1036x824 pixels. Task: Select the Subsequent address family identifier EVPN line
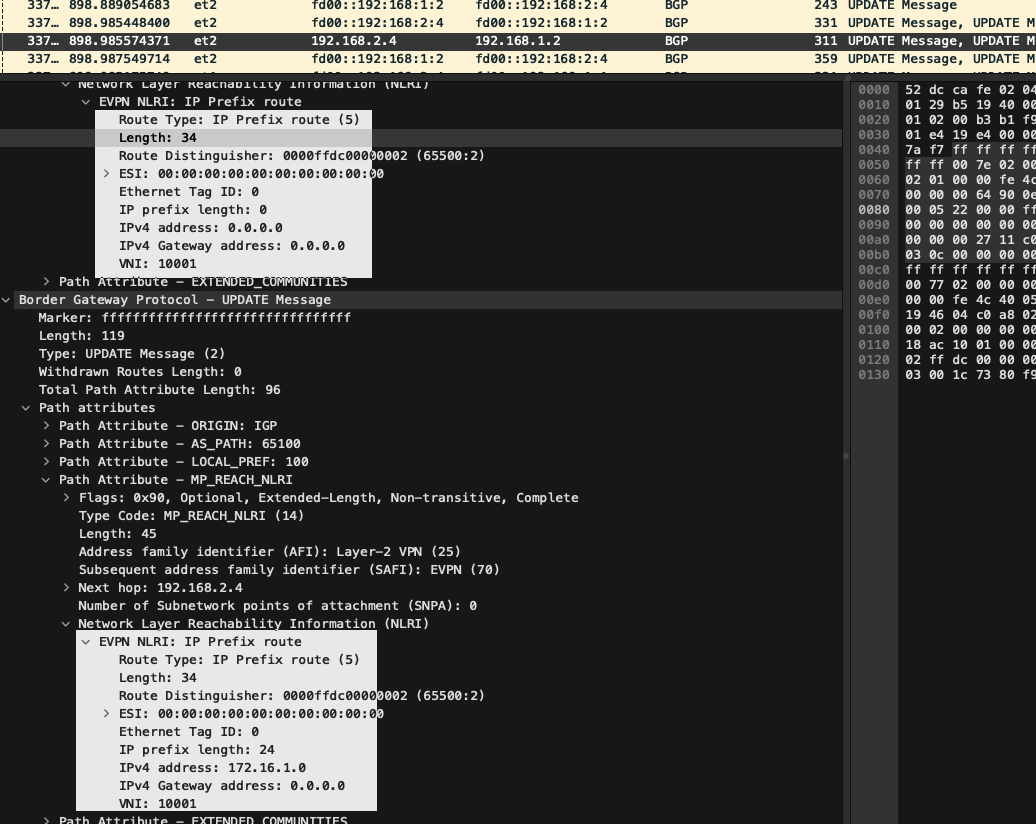tap(288, 570)
